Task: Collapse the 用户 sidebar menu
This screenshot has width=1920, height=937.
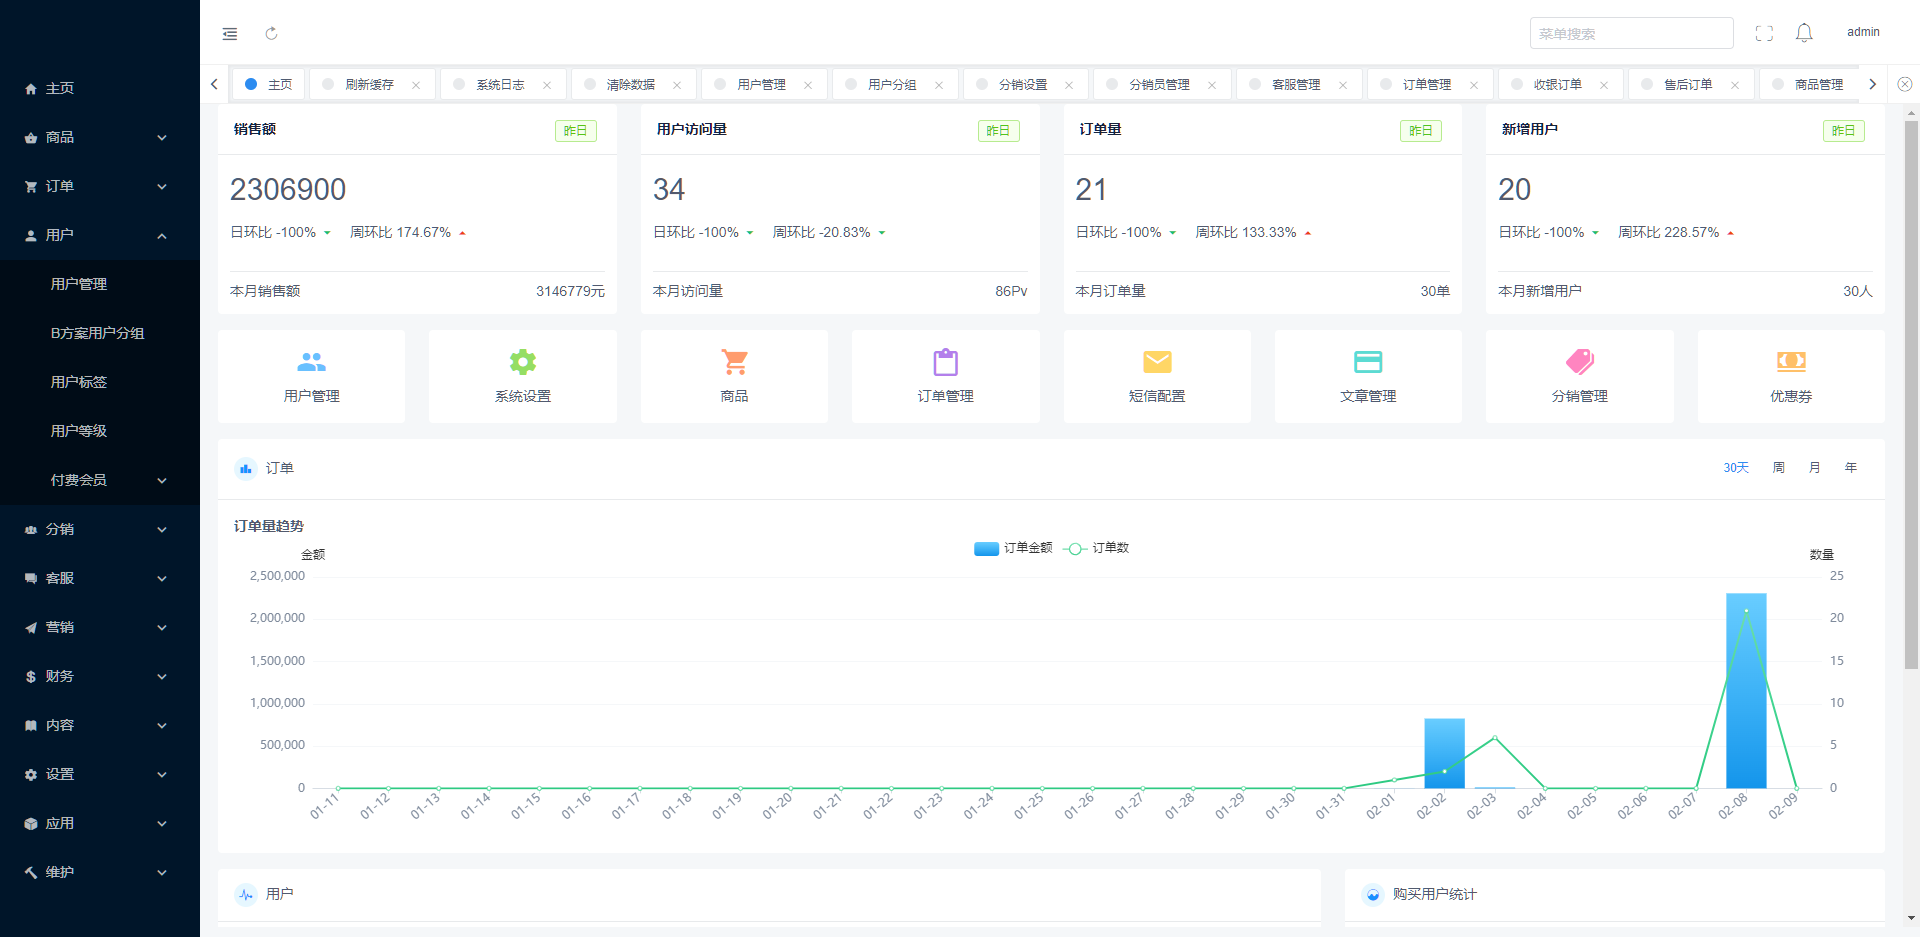Action: point(100,235)
